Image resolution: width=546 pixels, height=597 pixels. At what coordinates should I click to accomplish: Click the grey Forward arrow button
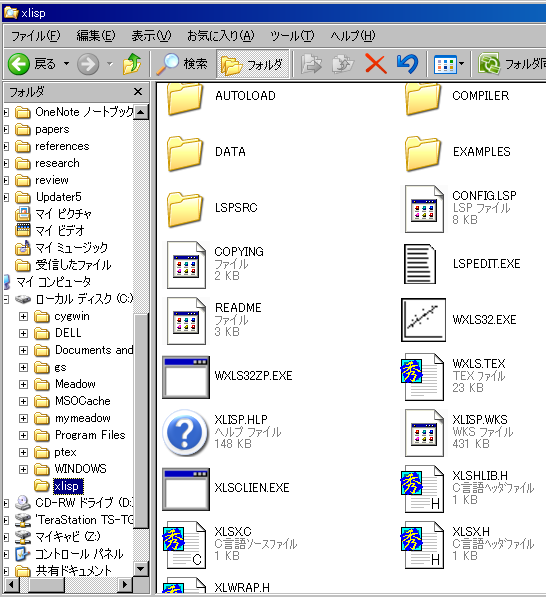[88, 64]
